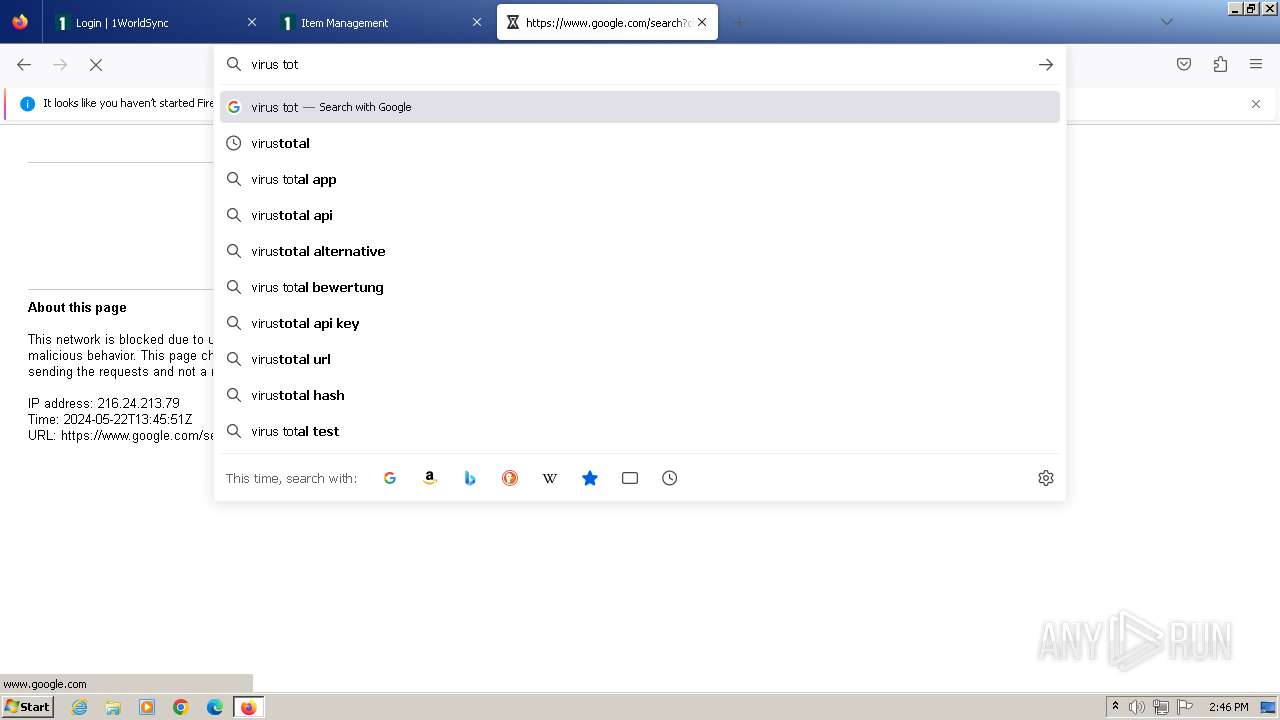Search with Bing one-off engine icon
The width and height of the screenshot is (1280, 720).
pos(470,478)
